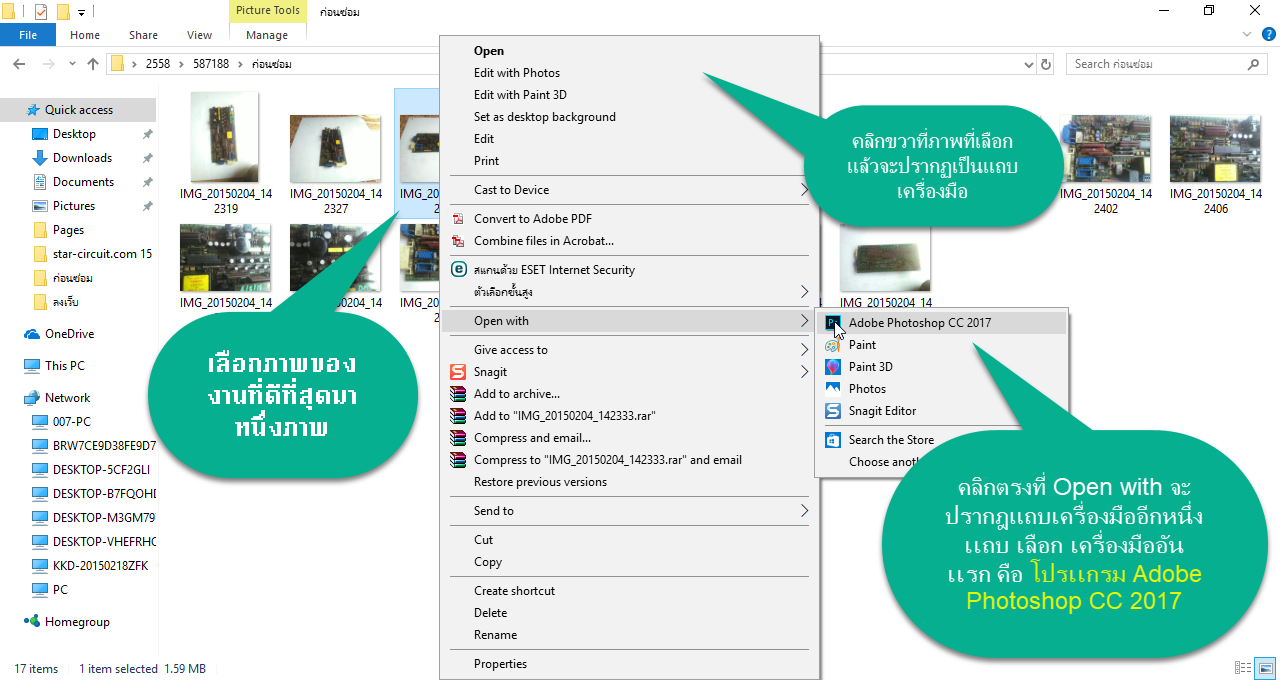The image size is (1280, 680).
Task: Open Desktop in Quick access
Action: pos(74,134)
